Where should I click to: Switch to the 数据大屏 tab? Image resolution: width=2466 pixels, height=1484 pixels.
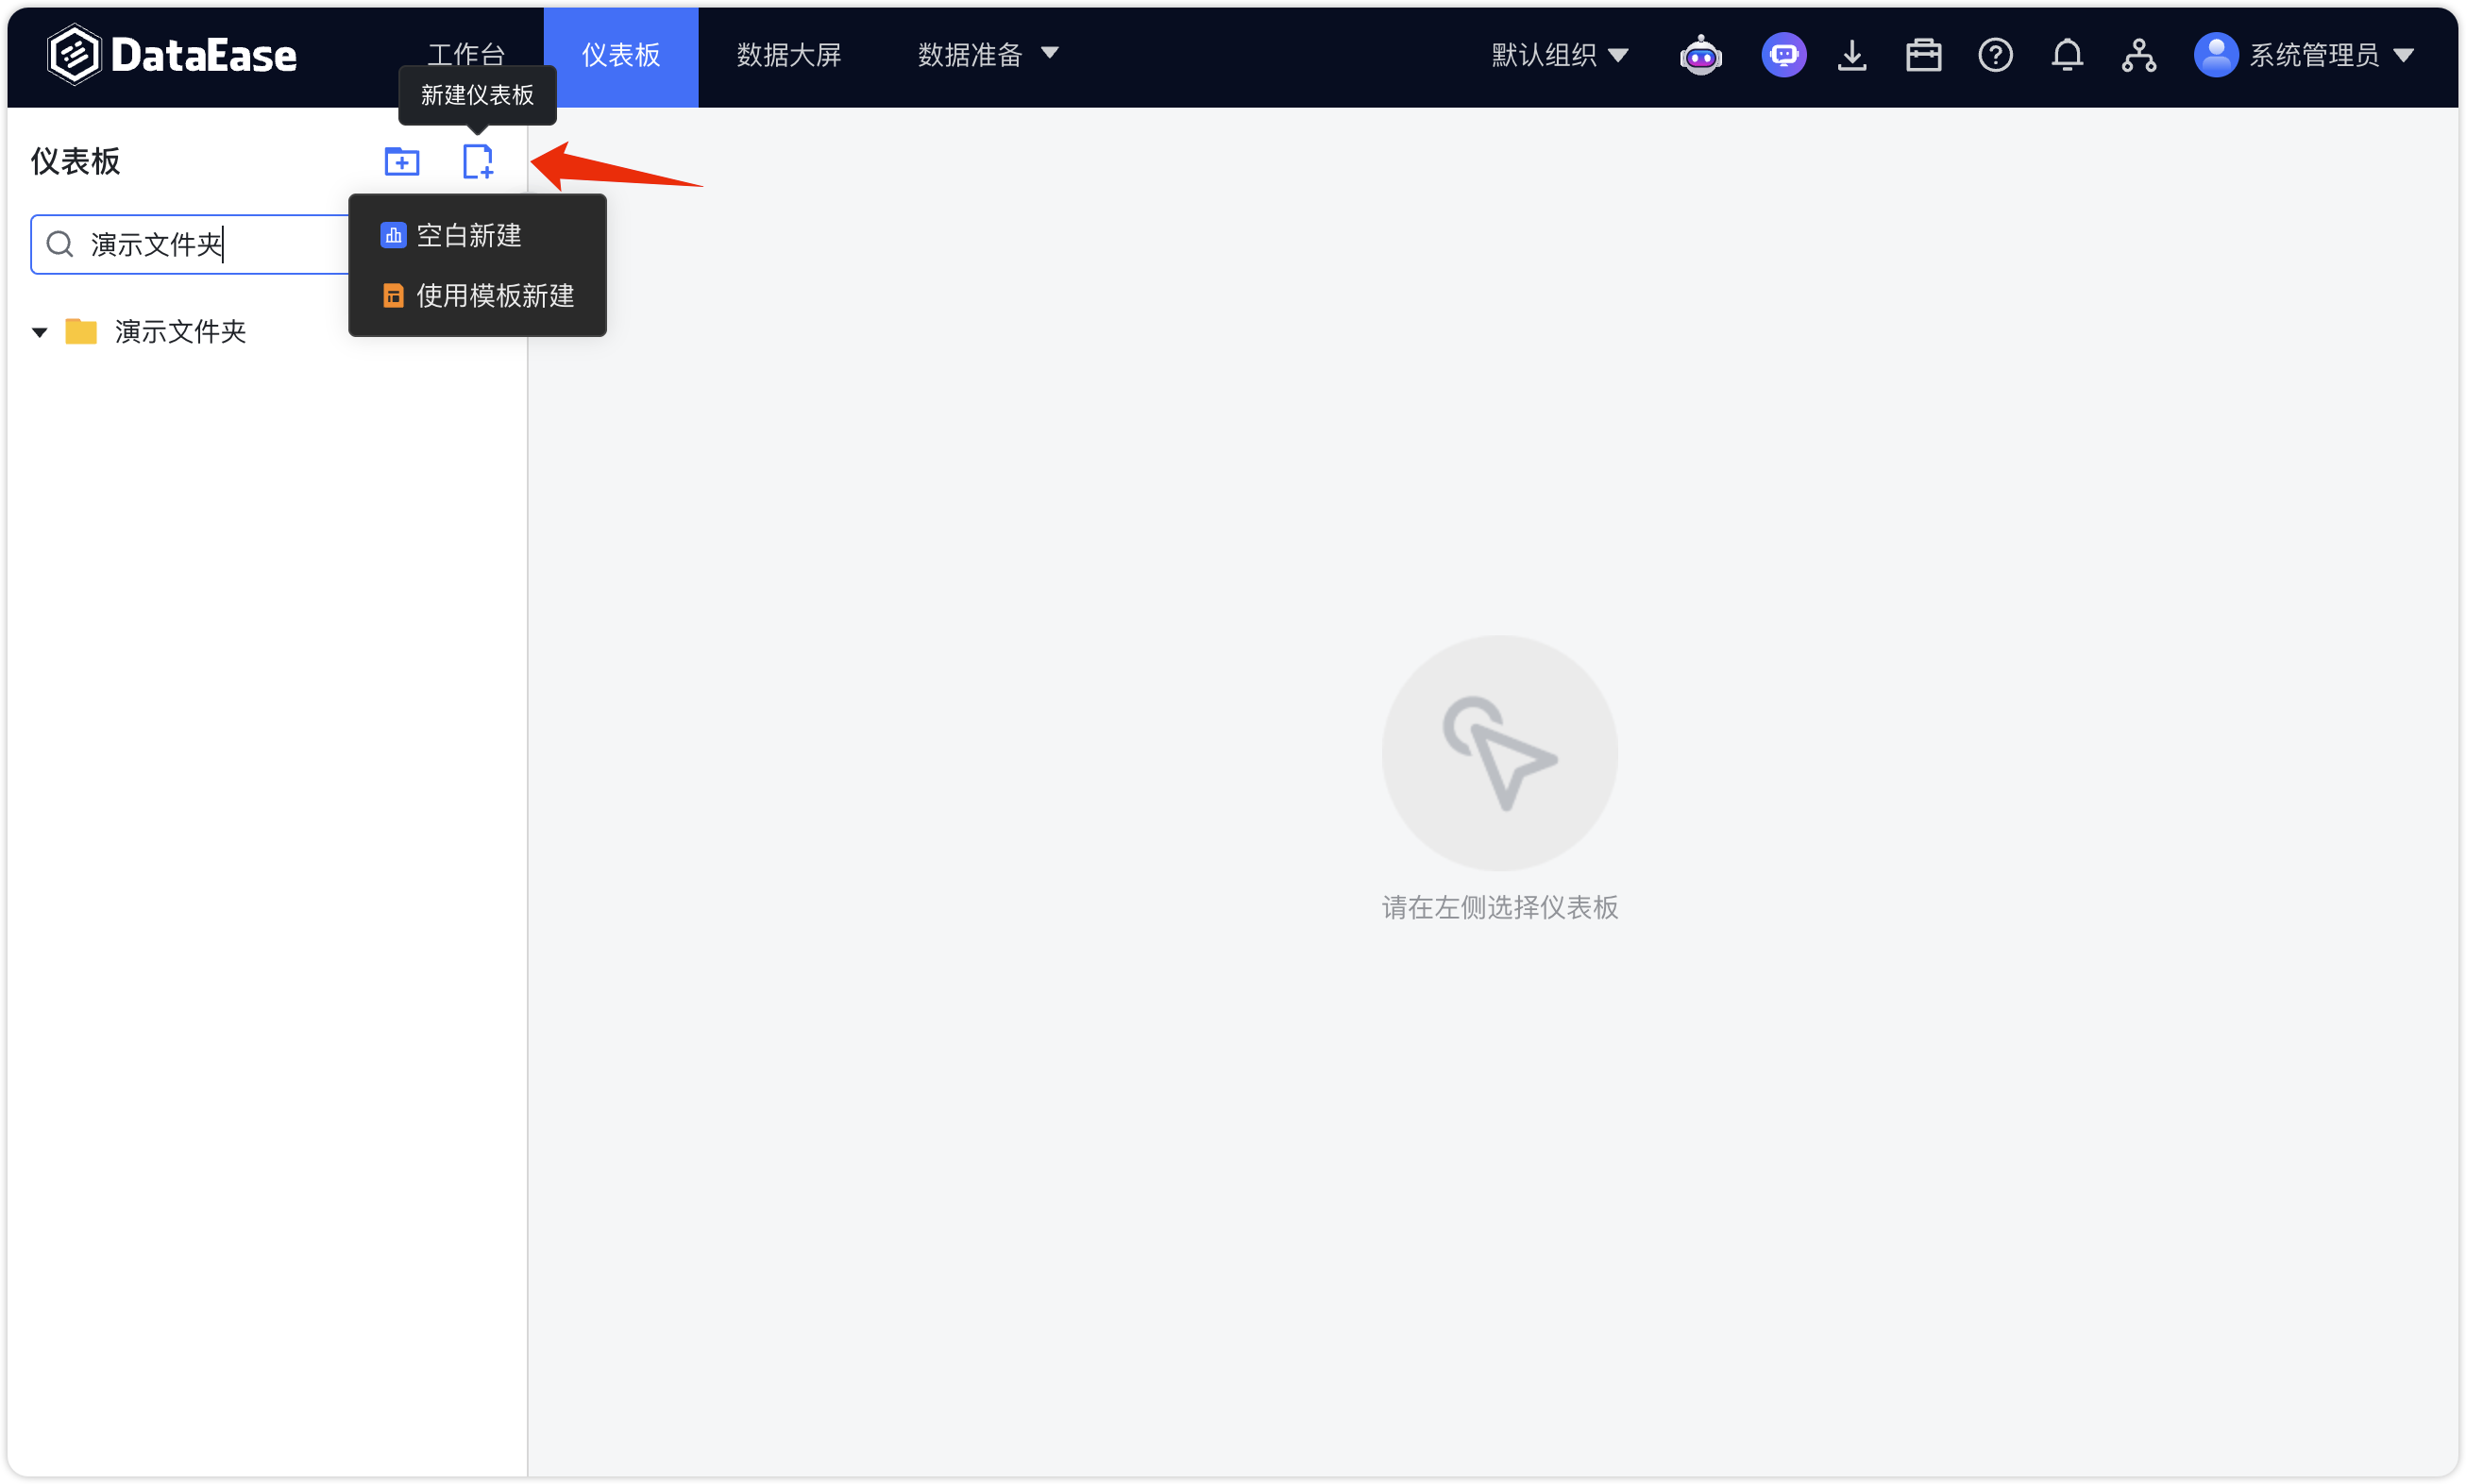point(789,55)
